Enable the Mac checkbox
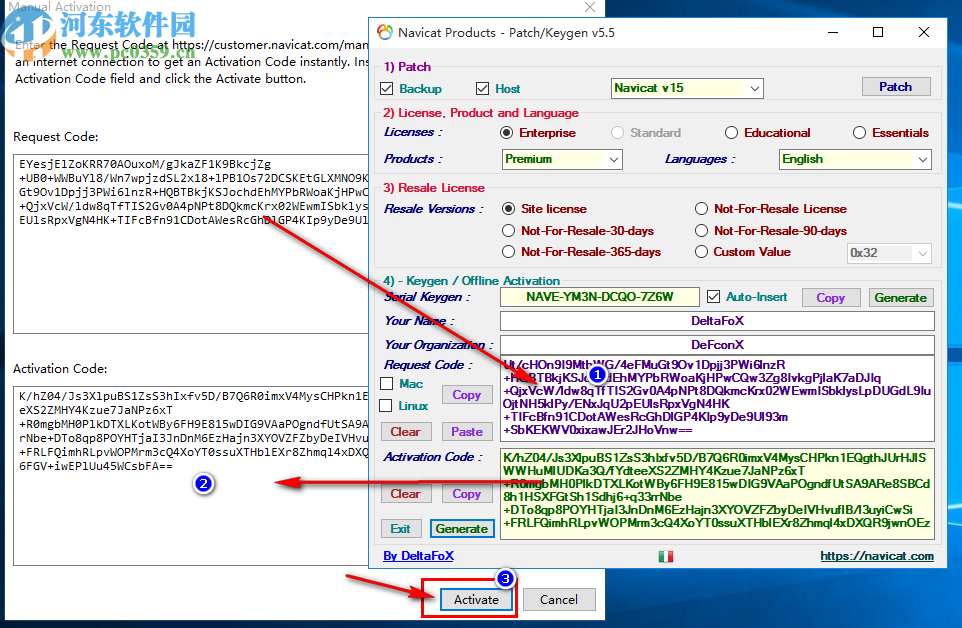This screenshot has width=962, height=628. click(387, 384)
